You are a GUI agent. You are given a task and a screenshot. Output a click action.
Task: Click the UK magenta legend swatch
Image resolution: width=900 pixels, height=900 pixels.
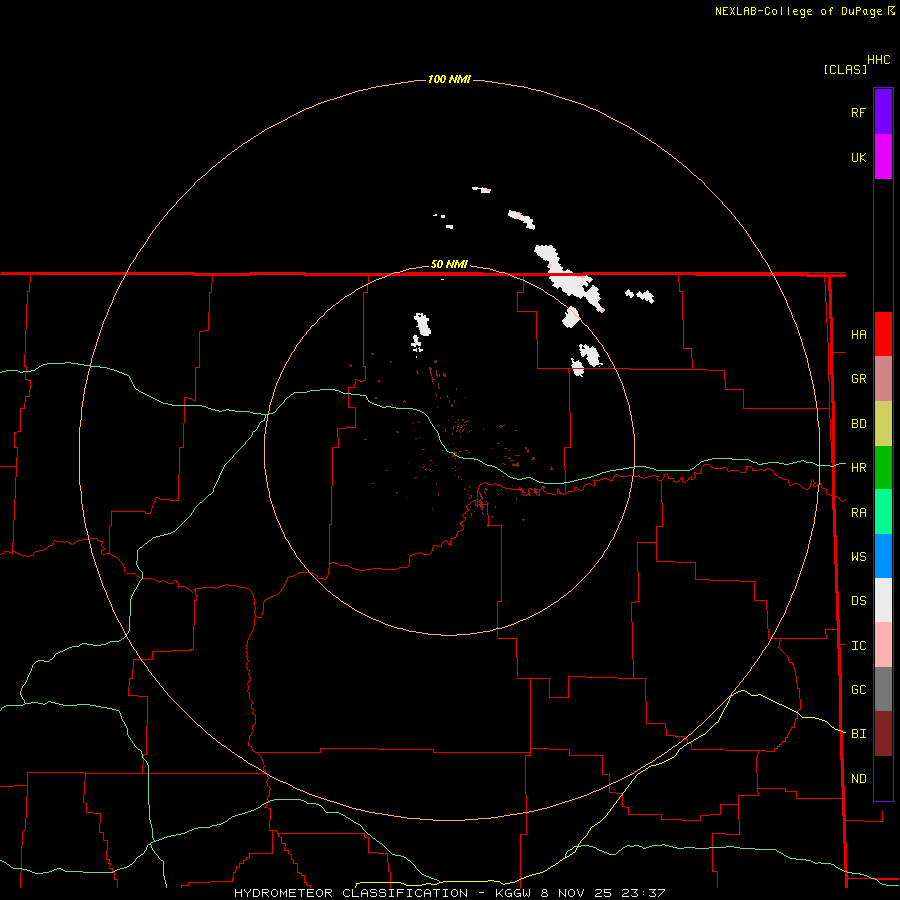(x=883, y=157)
